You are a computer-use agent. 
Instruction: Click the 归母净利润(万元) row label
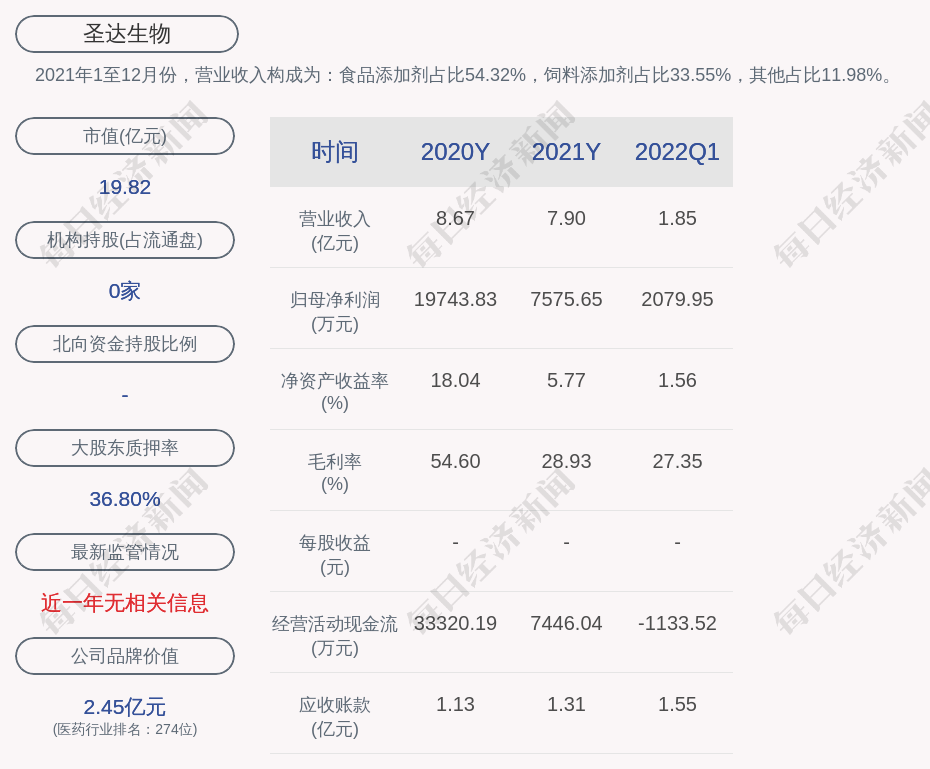pos(335,312)
